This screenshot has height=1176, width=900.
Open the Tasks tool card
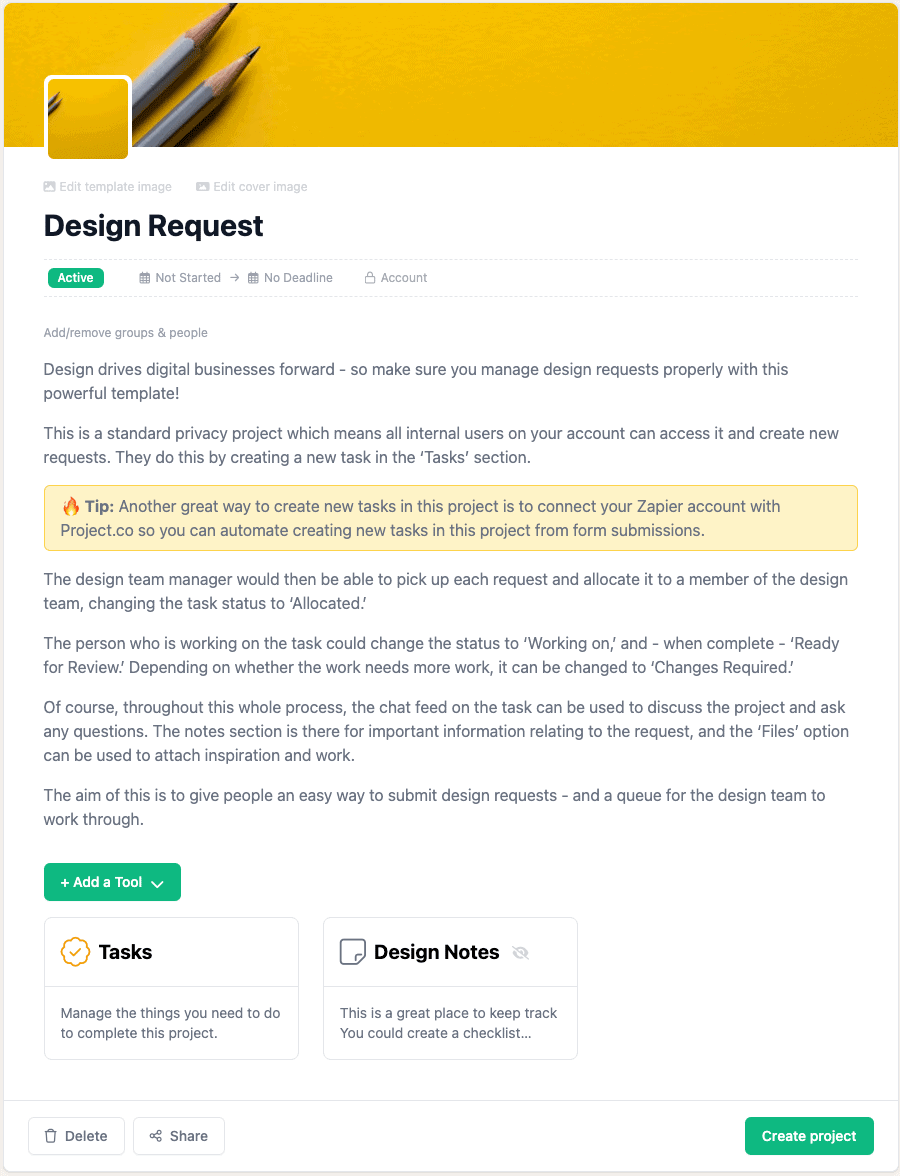point(170,988)
